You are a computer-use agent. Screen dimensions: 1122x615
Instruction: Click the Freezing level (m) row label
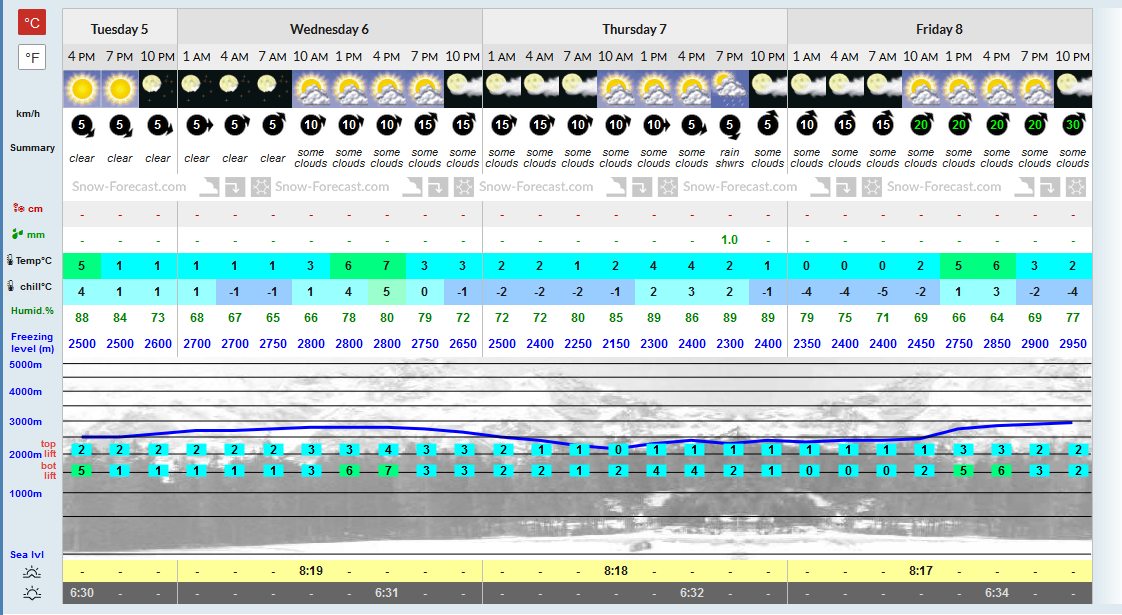coord(32,342)
